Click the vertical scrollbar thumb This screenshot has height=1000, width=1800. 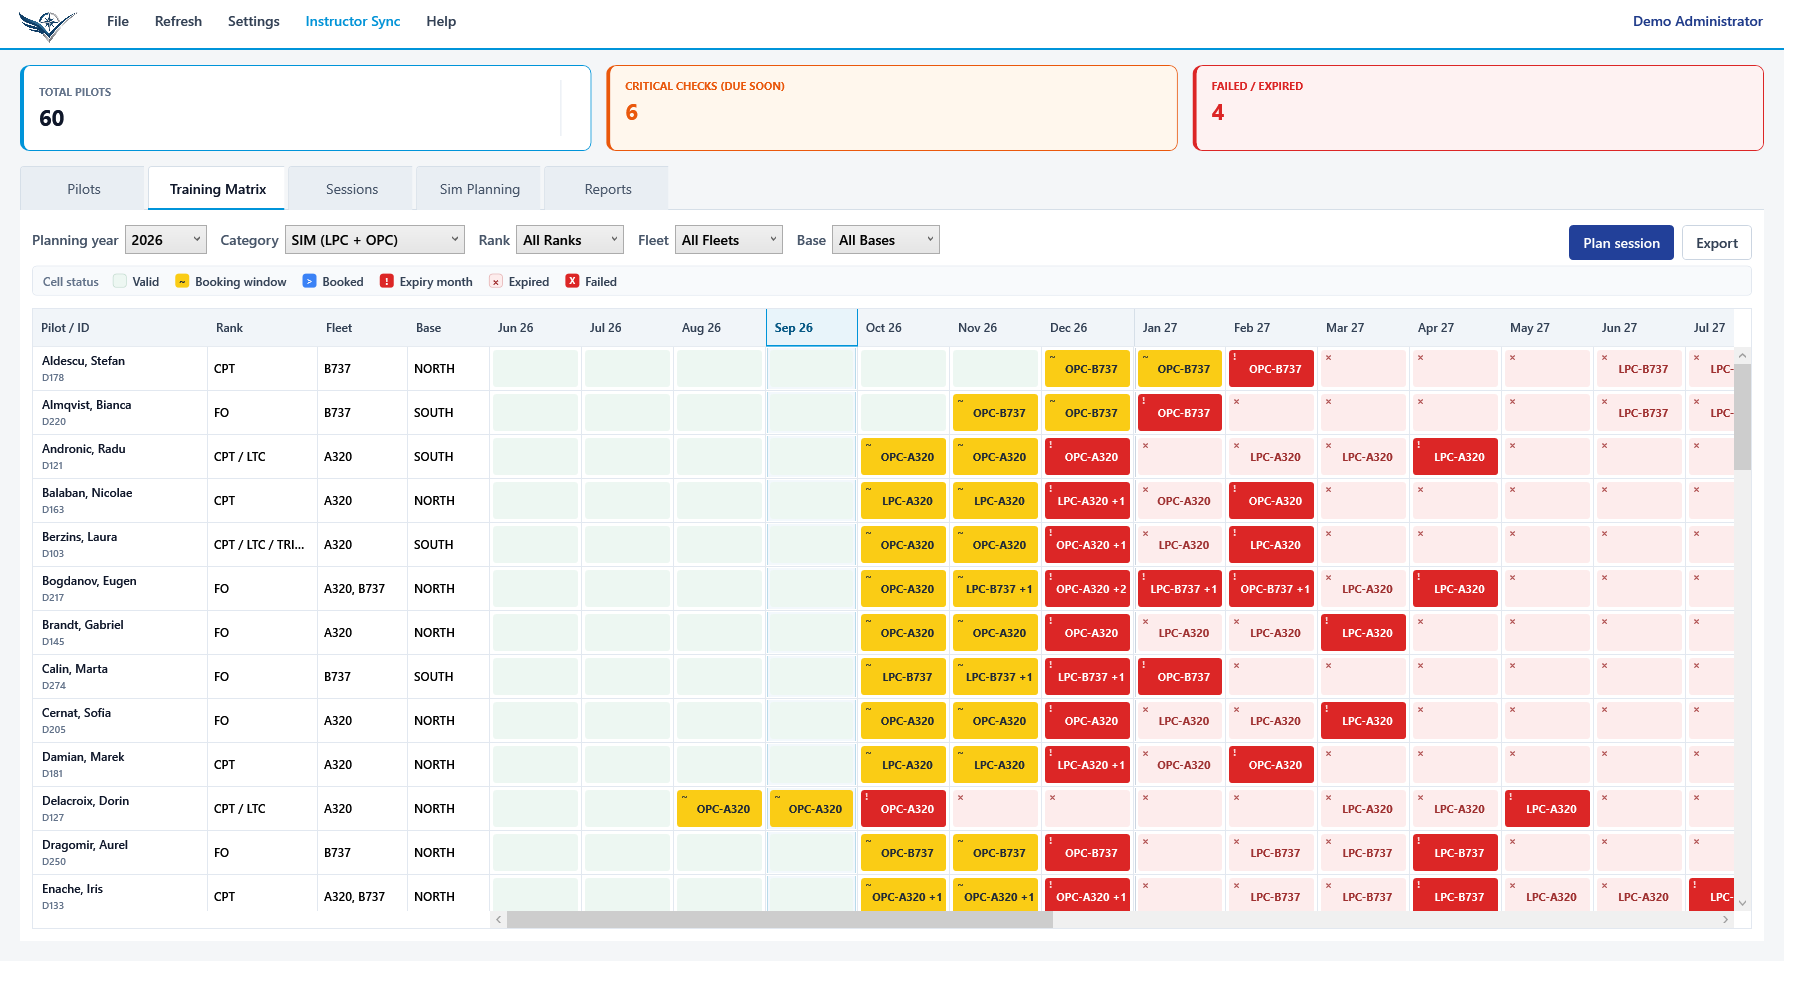(x=1743, y=416)
